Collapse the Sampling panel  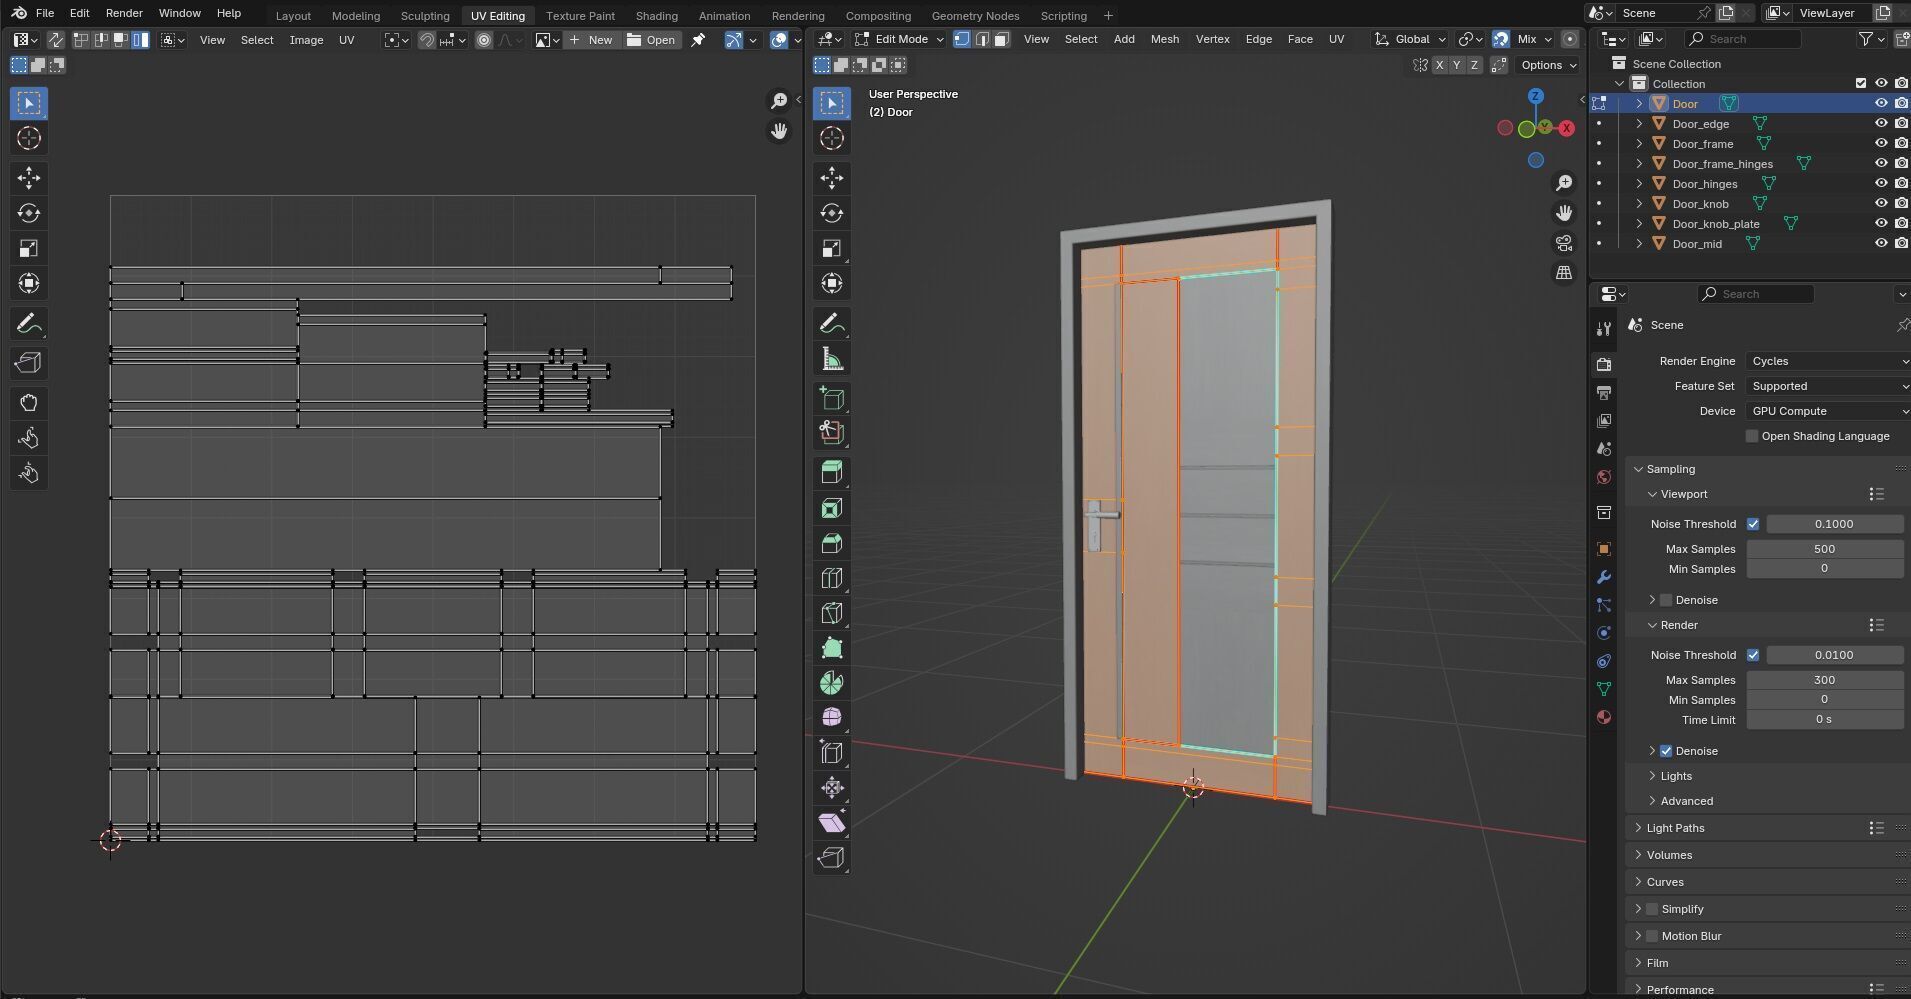[x=1670, y=469]
